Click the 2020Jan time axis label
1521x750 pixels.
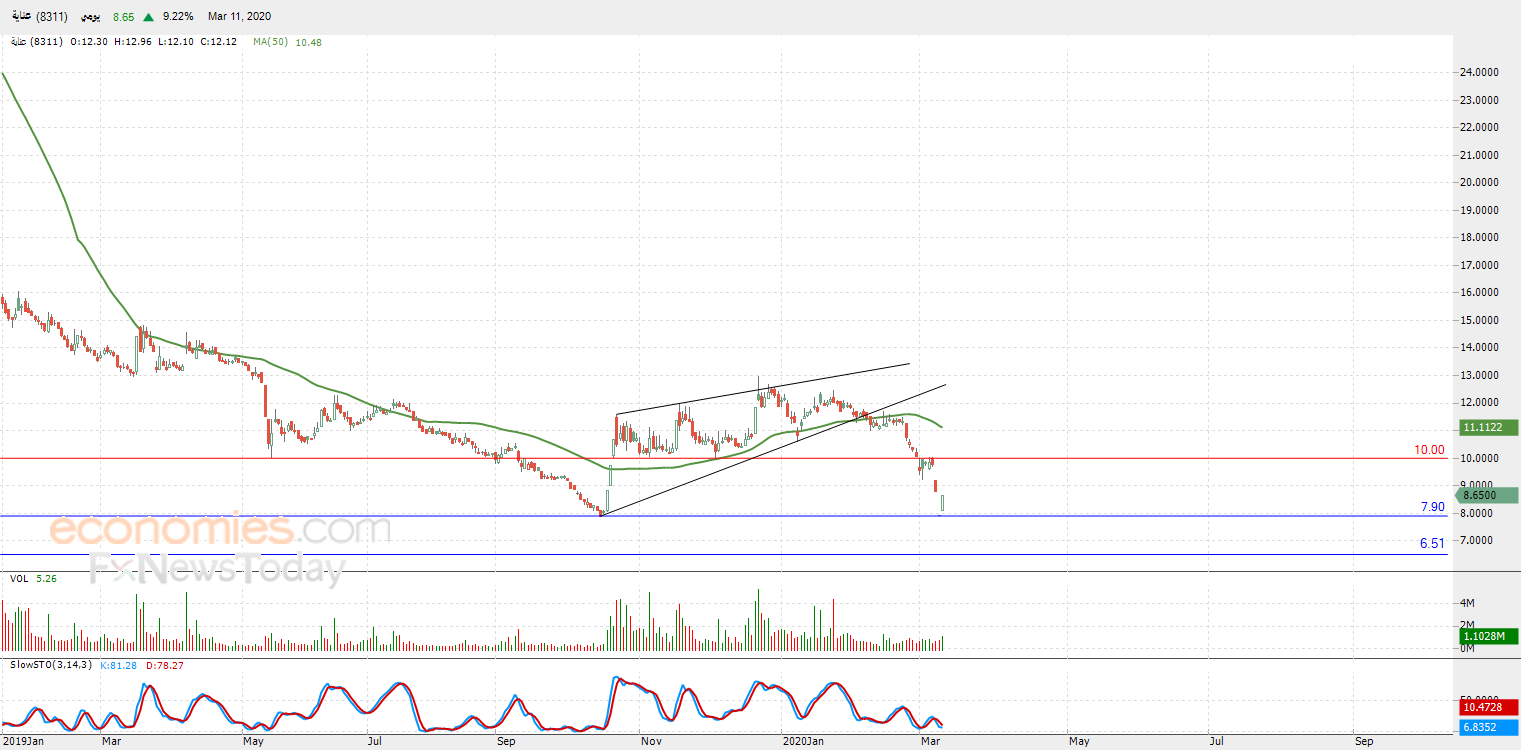tap(803, 741)
